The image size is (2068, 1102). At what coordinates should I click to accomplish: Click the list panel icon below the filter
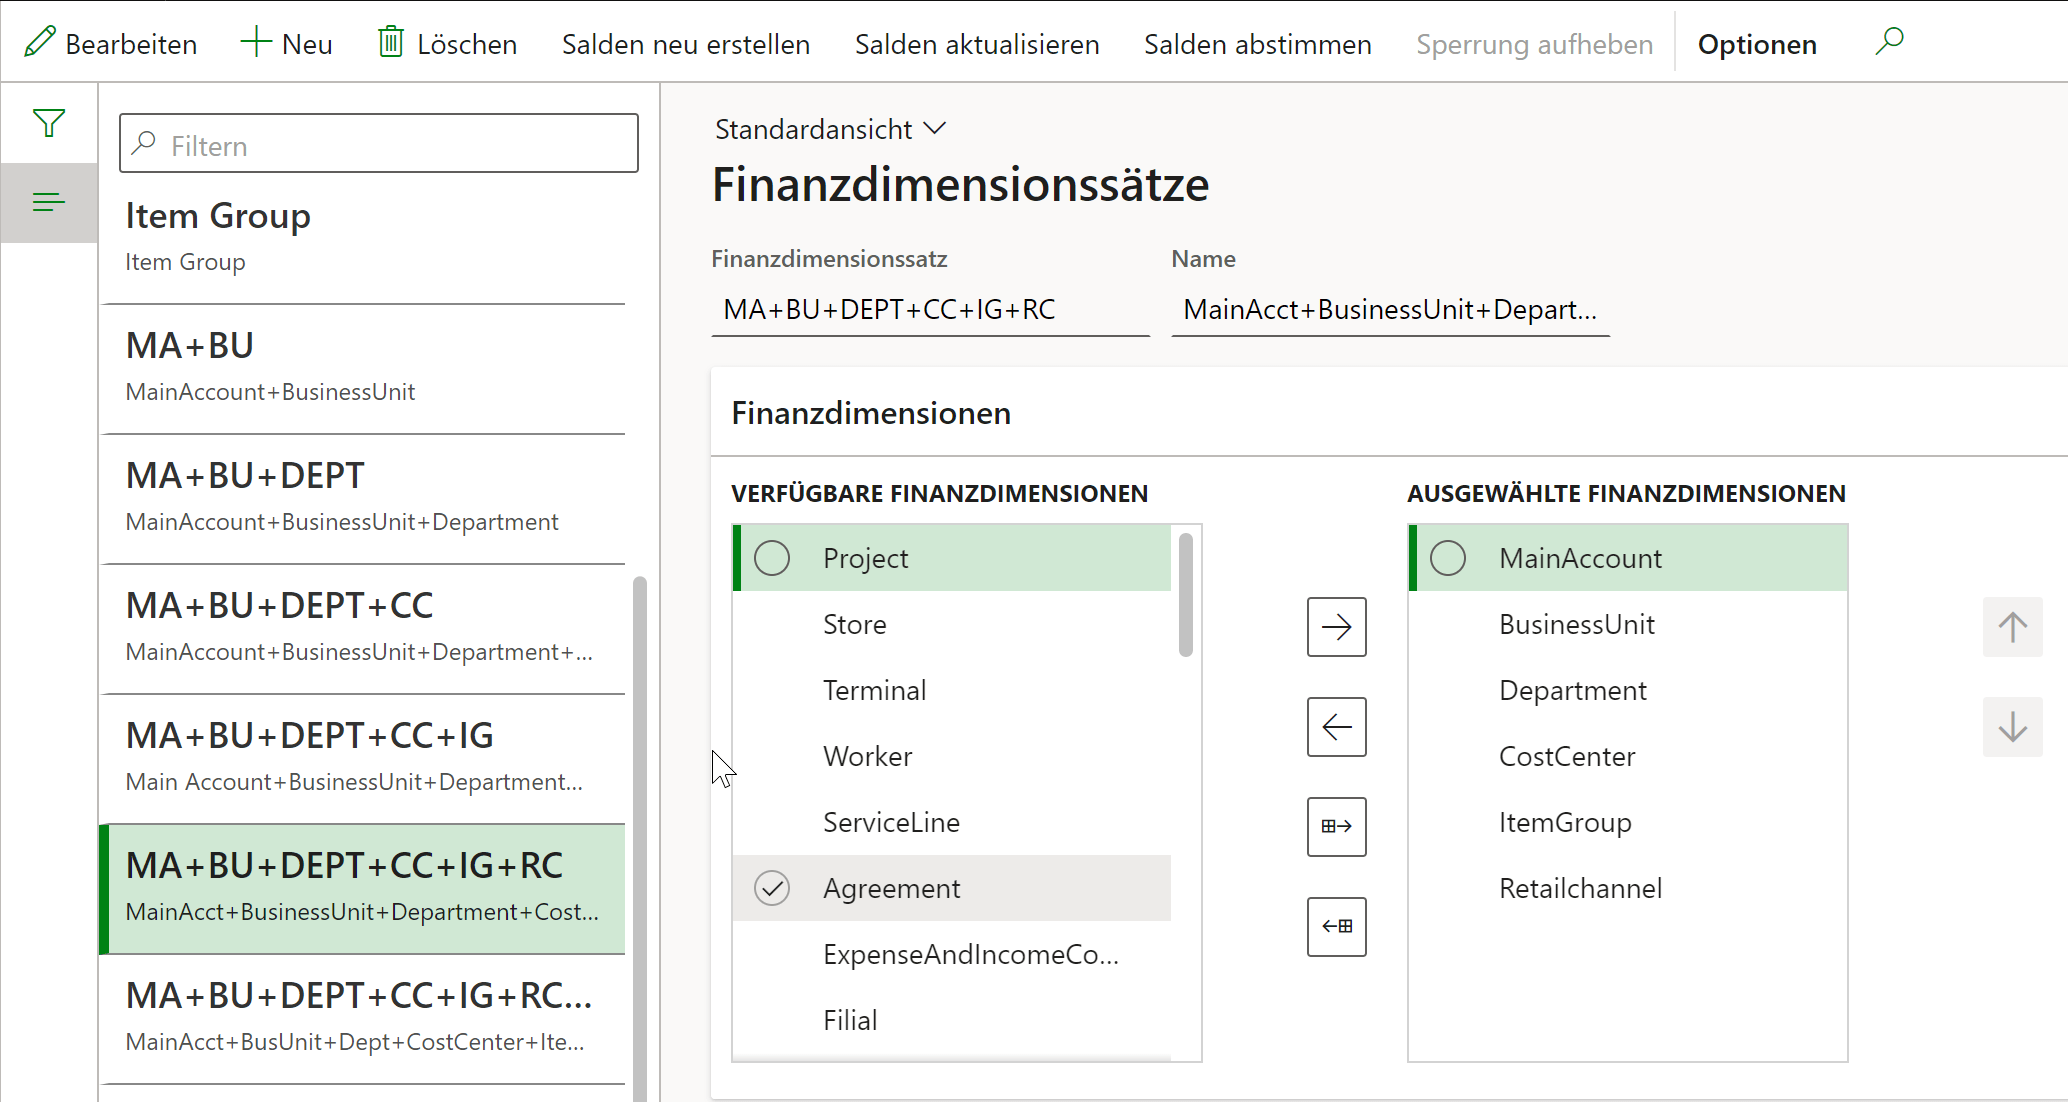tap(48, 202)
